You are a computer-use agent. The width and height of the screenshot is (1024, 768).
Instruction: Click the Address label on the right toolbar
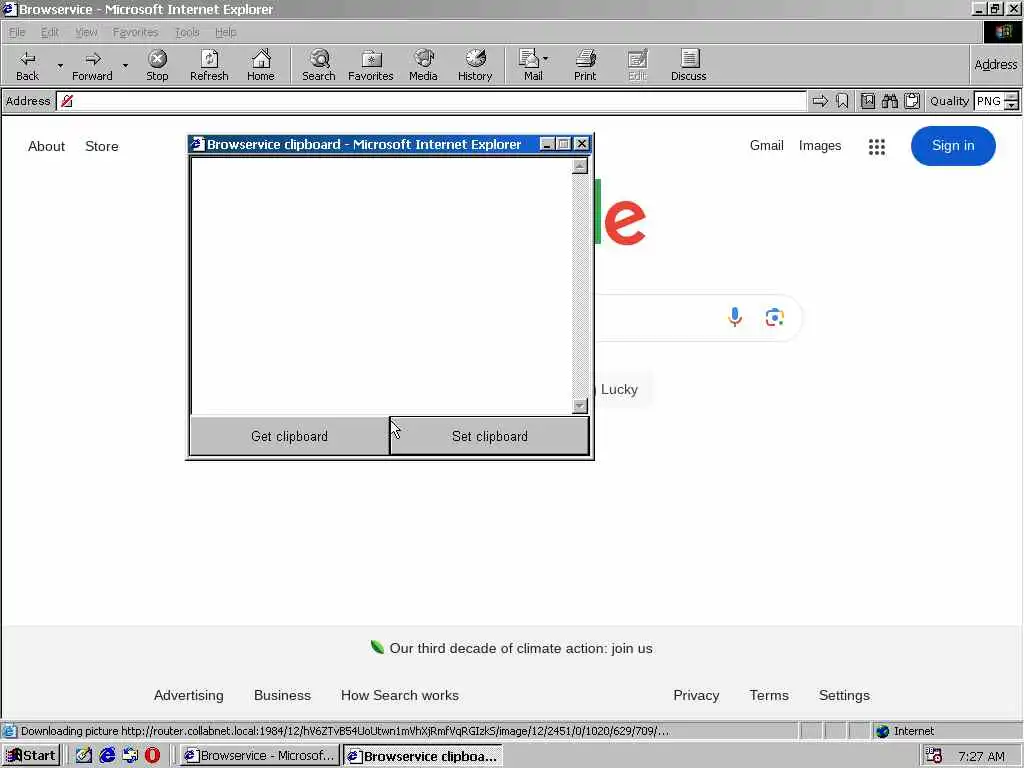point(995,65)
